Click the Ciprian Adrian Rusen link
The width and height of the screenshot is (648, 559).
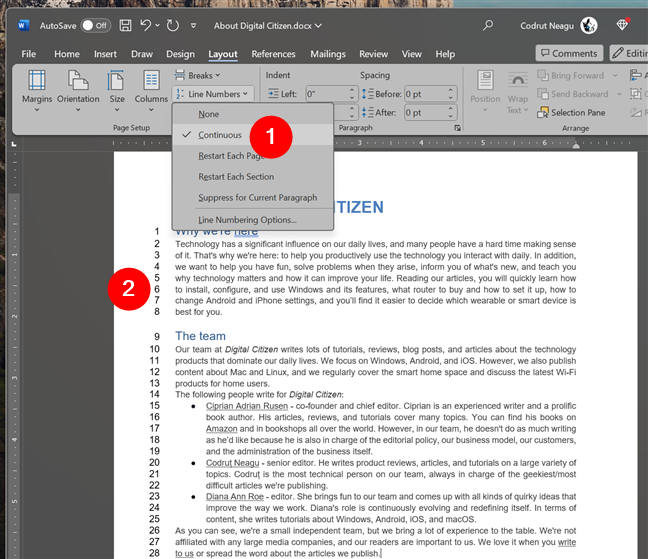pos(247,406)
